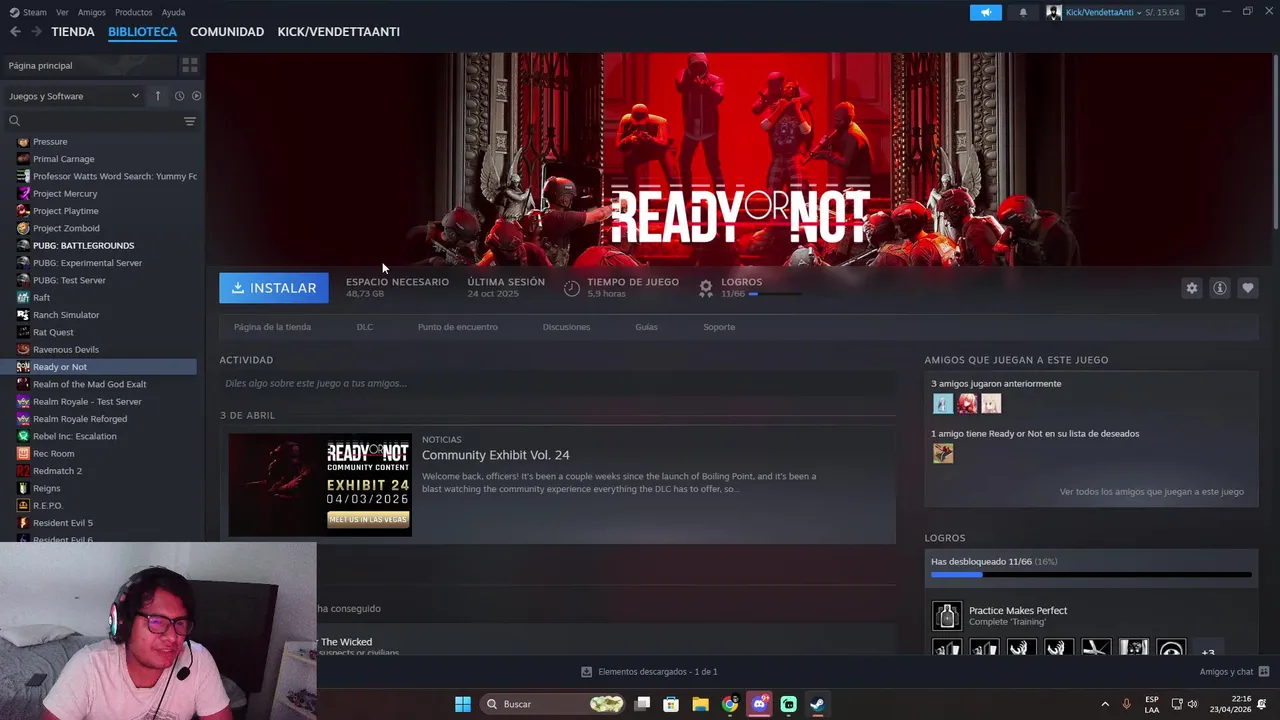Image resolution: width=1280 pixels, height=720 pixels.
Task: Switch library to collections grid view
Action: pyautogui.click(x=189, y=65)
